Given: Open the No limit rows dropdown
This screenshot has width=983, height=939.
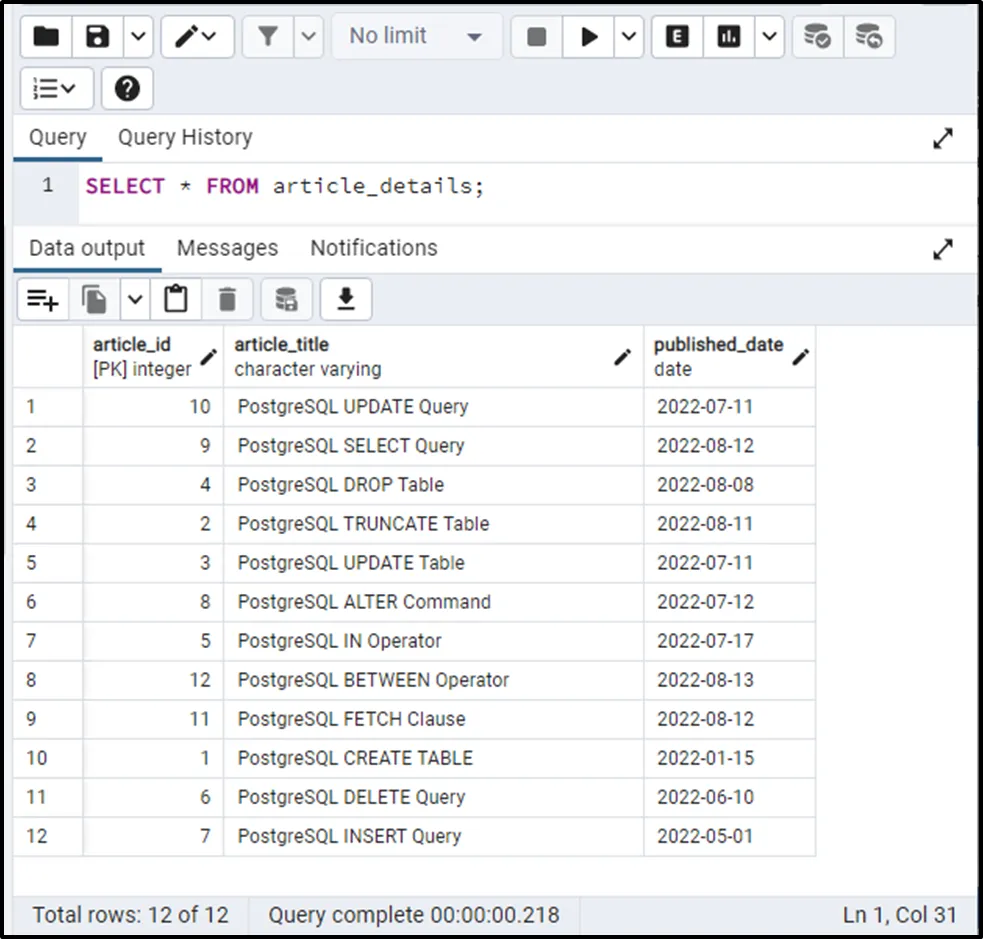Looking at the screenshot, I should tap(415, 37).
